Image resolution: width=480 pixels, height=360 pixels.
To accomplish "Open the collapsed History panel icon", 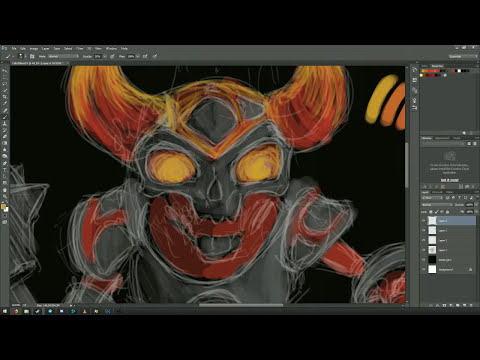I will click(x=414, y=70).
